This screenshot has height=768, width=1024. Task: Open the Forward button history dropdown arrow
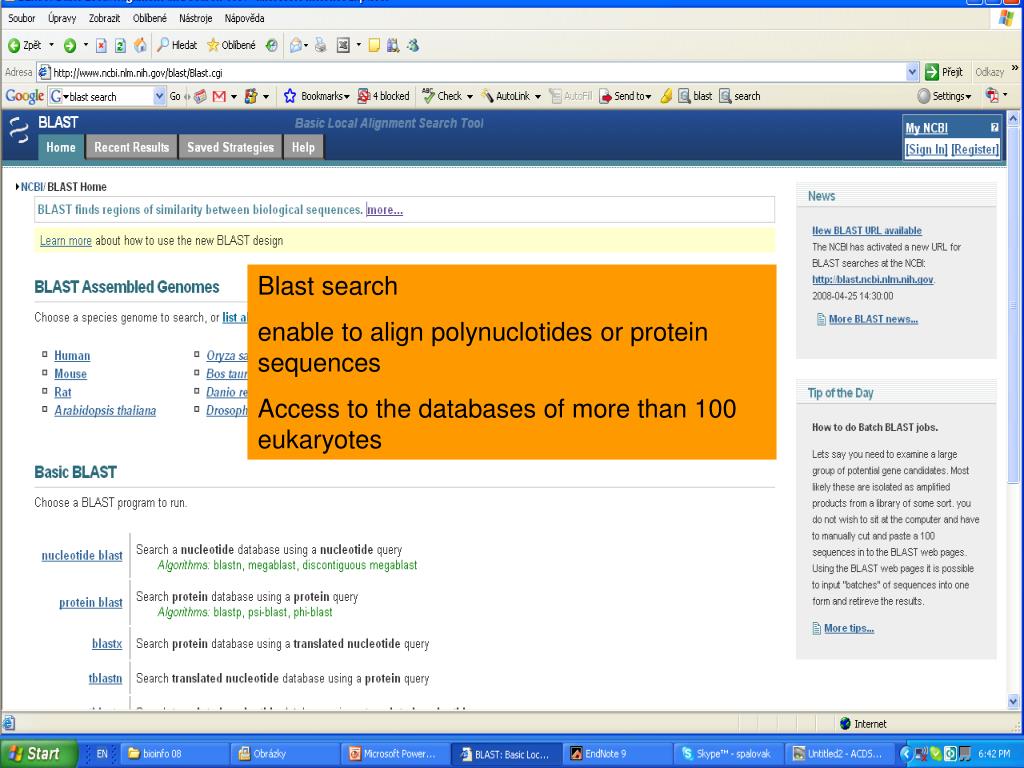[x=86, y=45]
